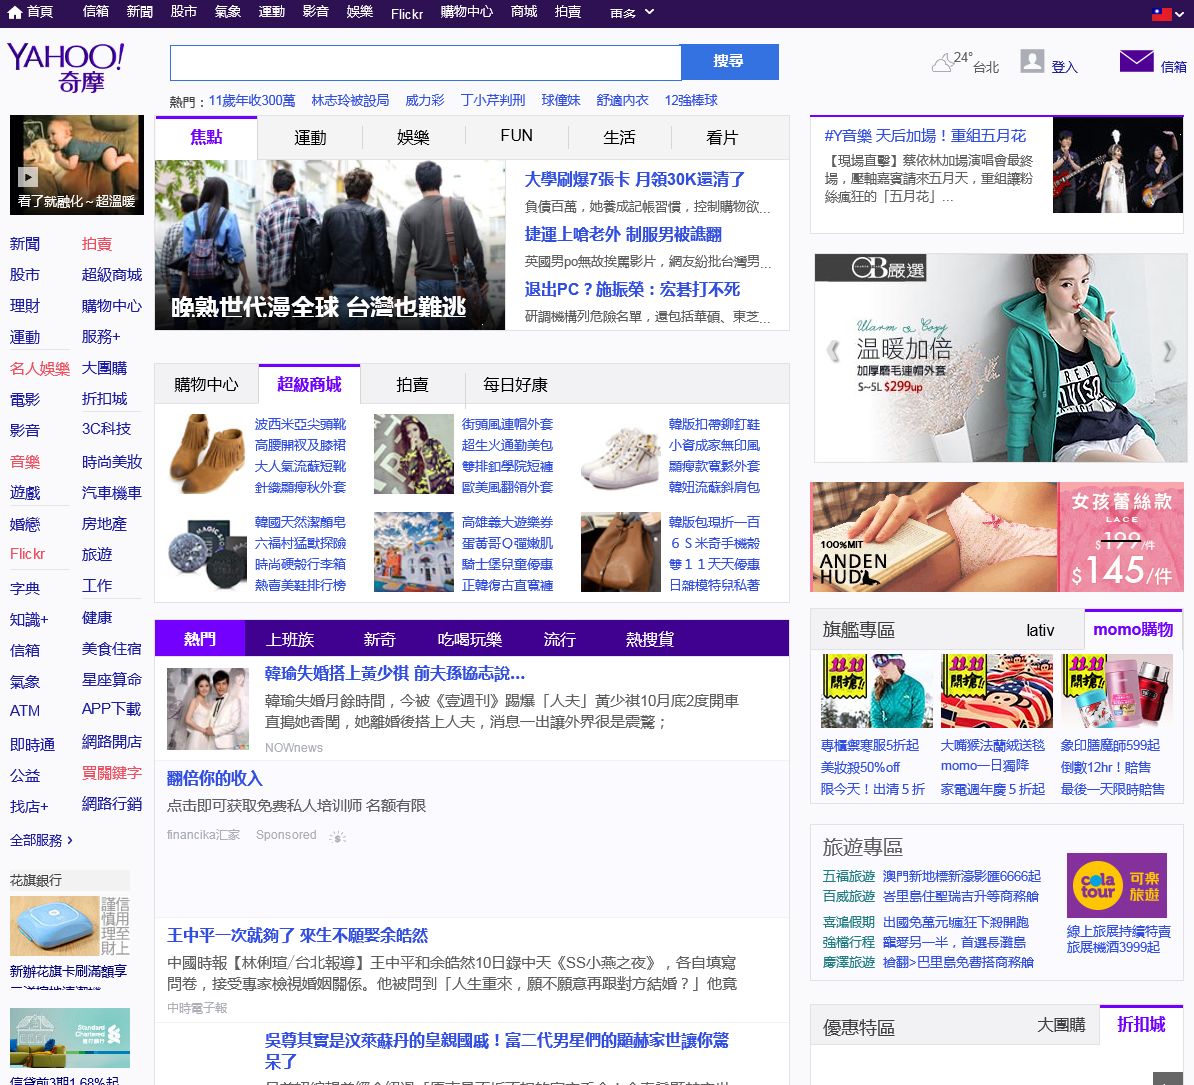Select the FUN news tab
The width and height of the screenshot is (1194, 1085).
(x=516, y=136)
